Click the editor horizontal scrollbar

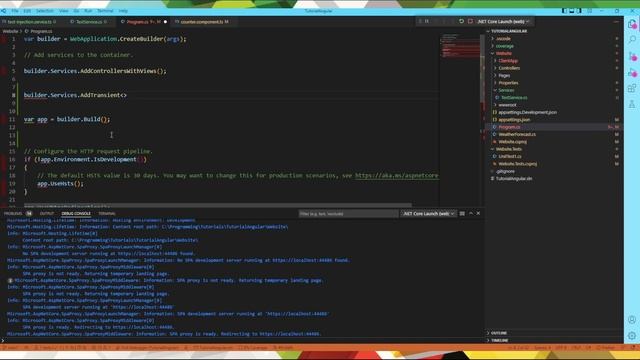pyautogui.click(x=218, y=205)
